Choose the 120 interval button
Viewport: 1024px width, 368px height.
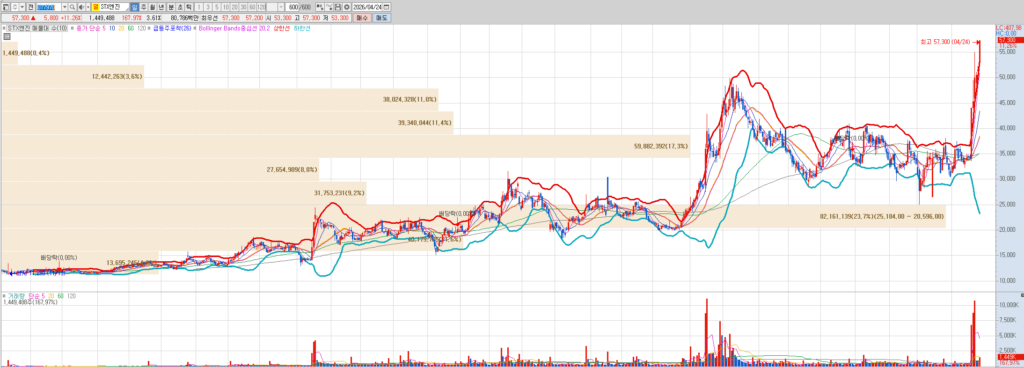coord(261,7)
